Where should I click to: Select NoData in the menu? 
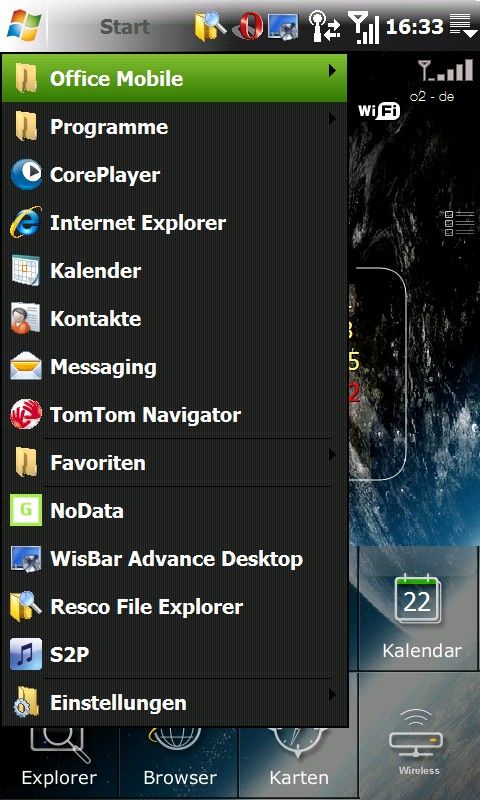(174, 511)
